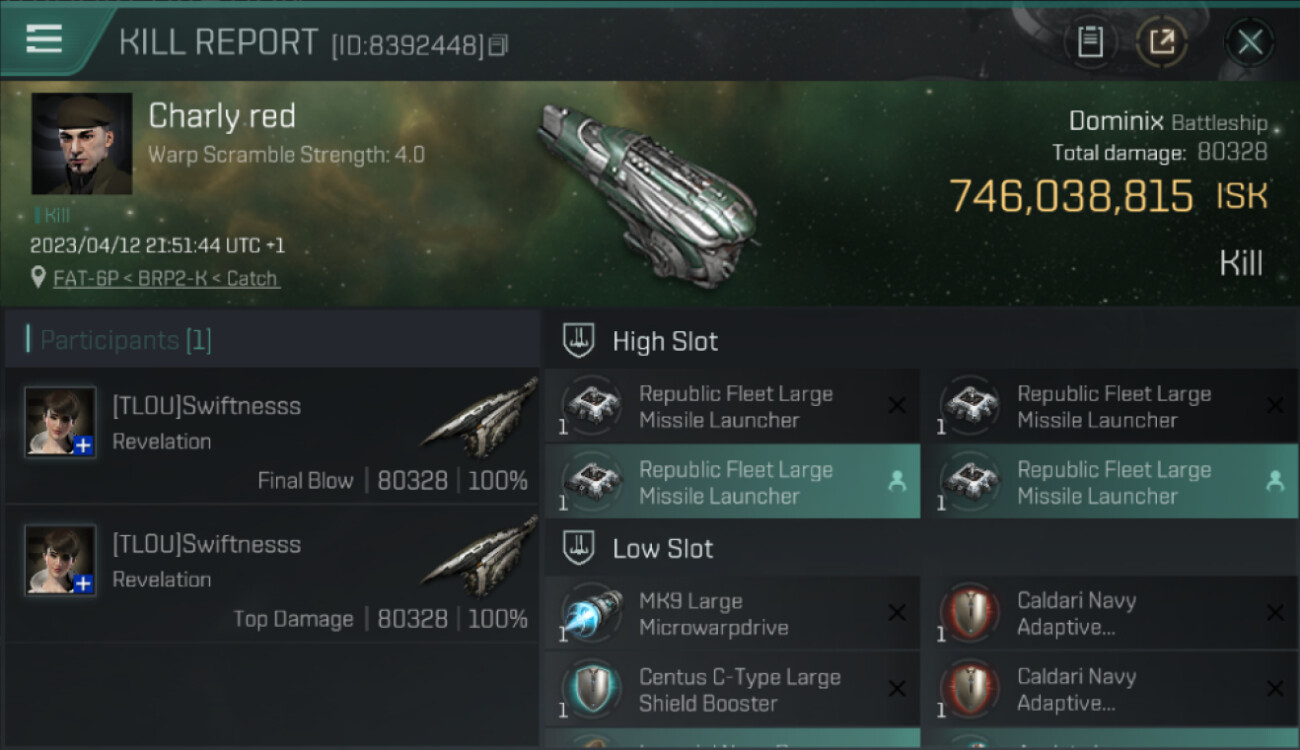Copy the kill report ID
The height and width of the screenshot is (750, 1300).
498,45
